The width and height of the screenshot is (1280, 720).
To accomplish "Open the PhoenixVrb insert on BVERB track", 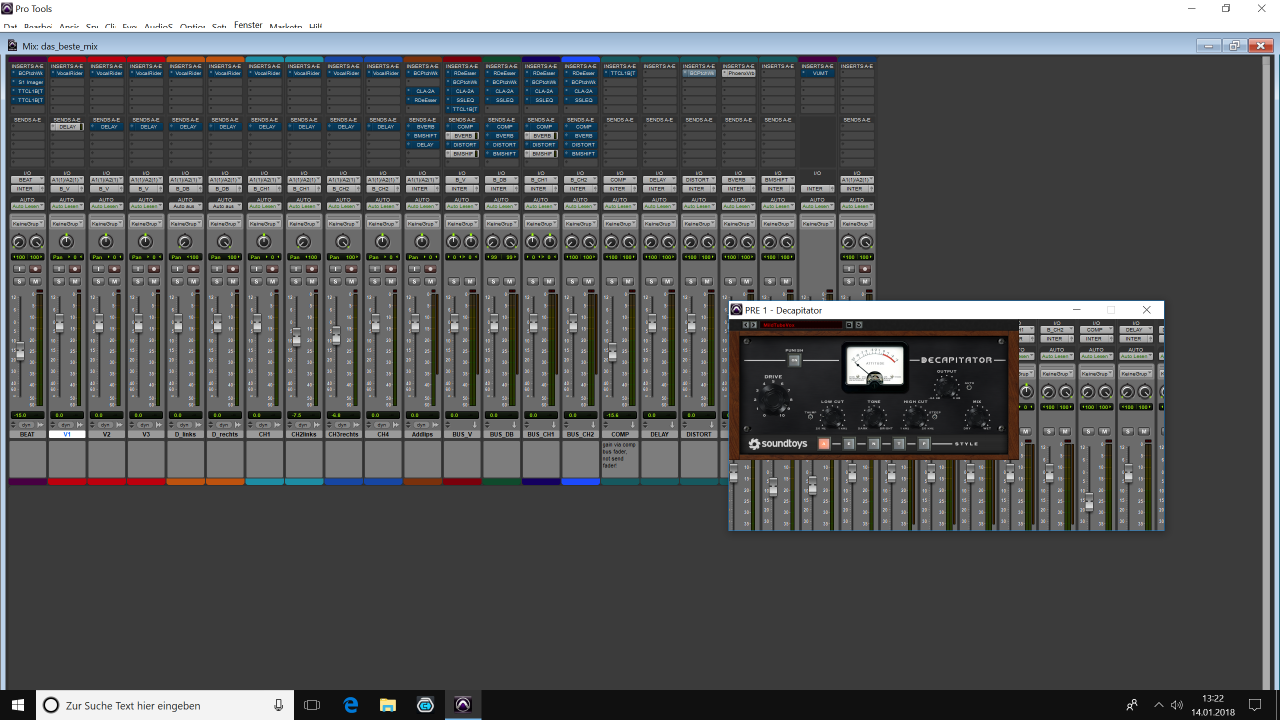I will click(x=738, y=73).
